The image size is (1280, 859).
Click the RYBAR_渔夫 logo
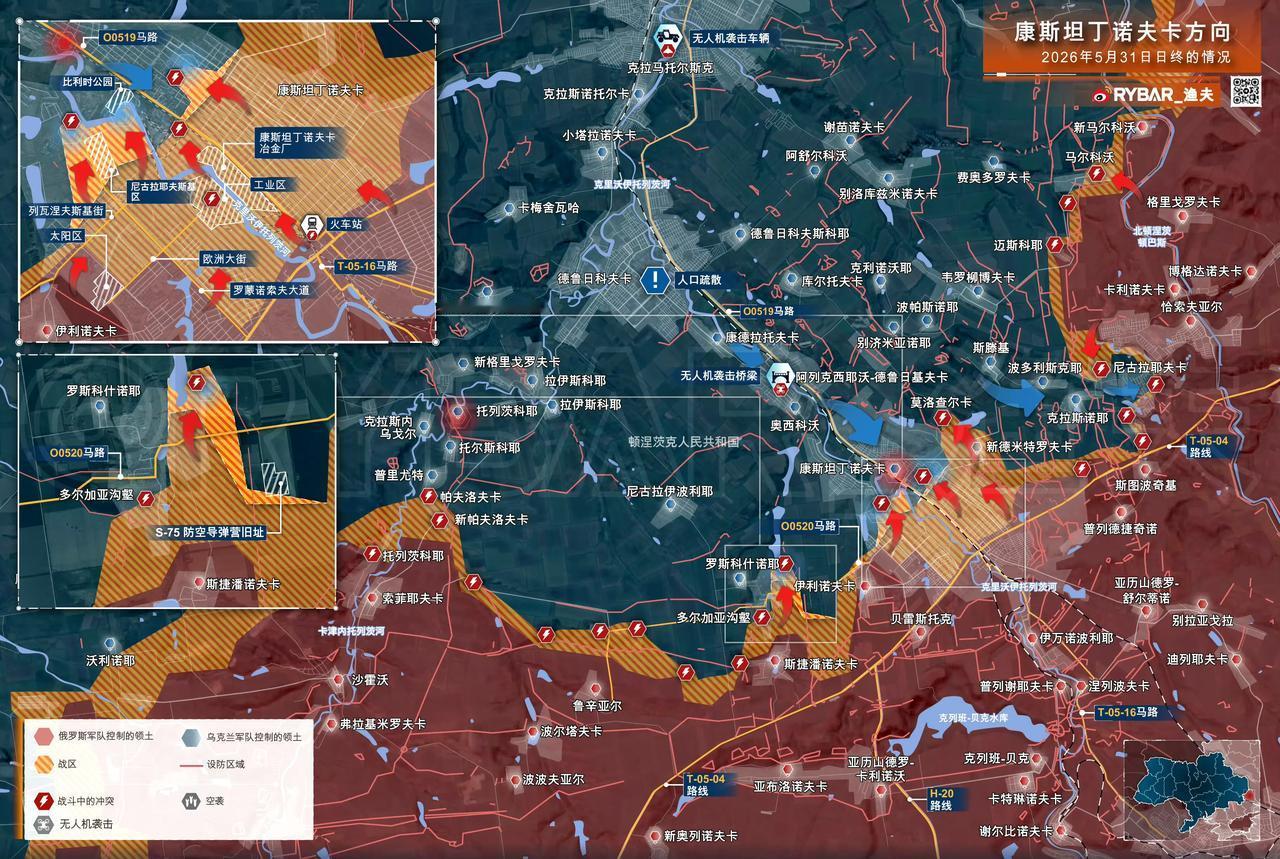1153,95
